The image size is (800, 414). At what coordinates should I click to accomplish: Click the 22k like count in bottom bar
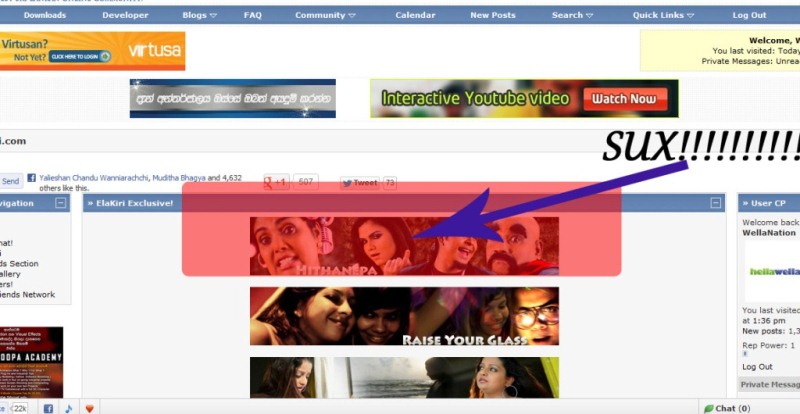[x=20, y=408]
